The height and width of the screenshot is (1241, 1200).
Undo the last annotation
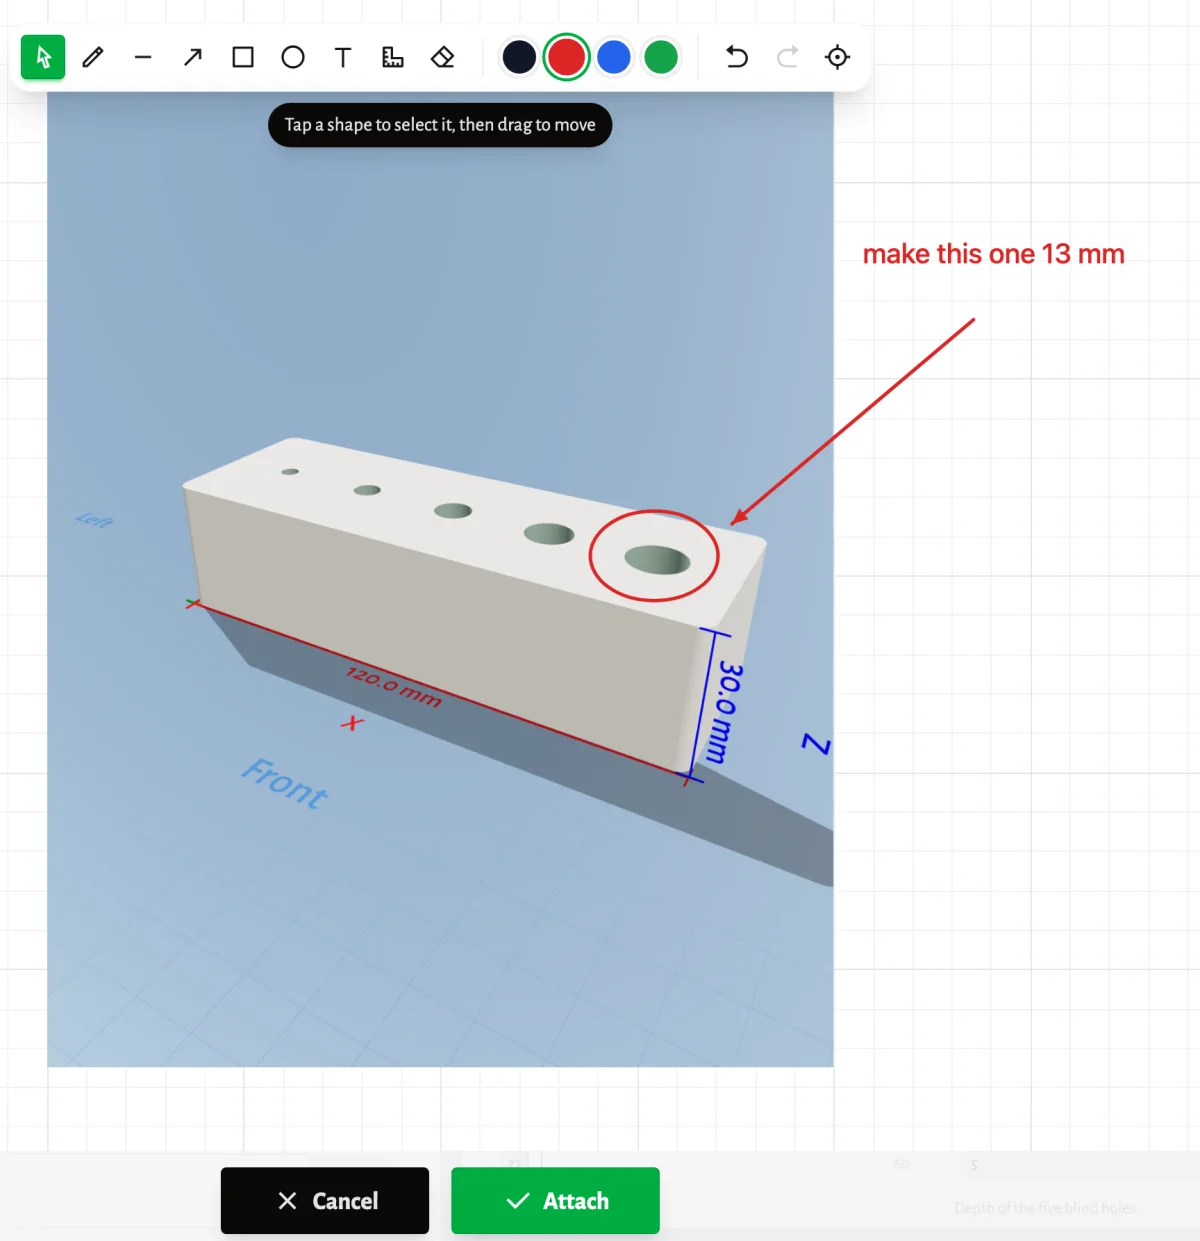[737, 57]
